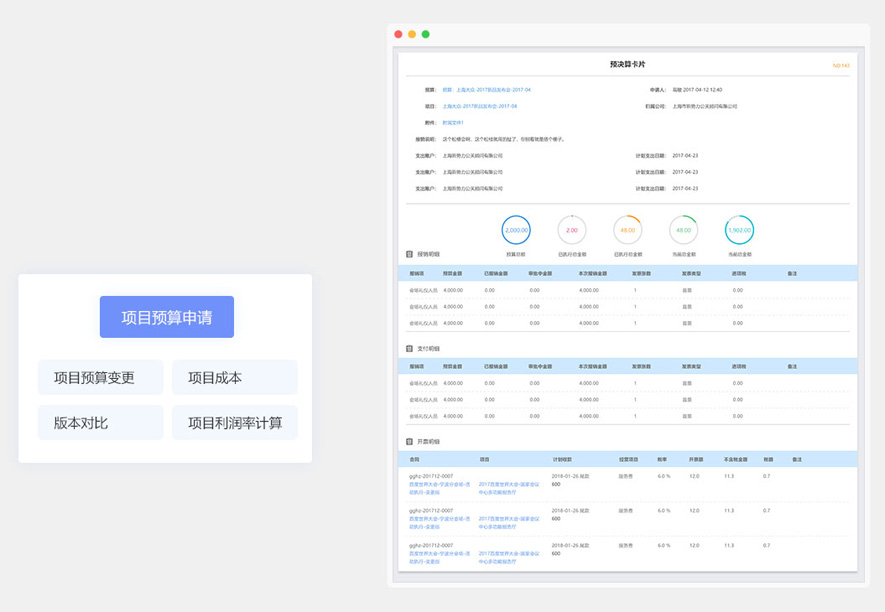Image resolution: width=885 pixels, height=612 pixels.
Task: Click the cyan 1,902.00 progress ring
Action: point(739,230)
